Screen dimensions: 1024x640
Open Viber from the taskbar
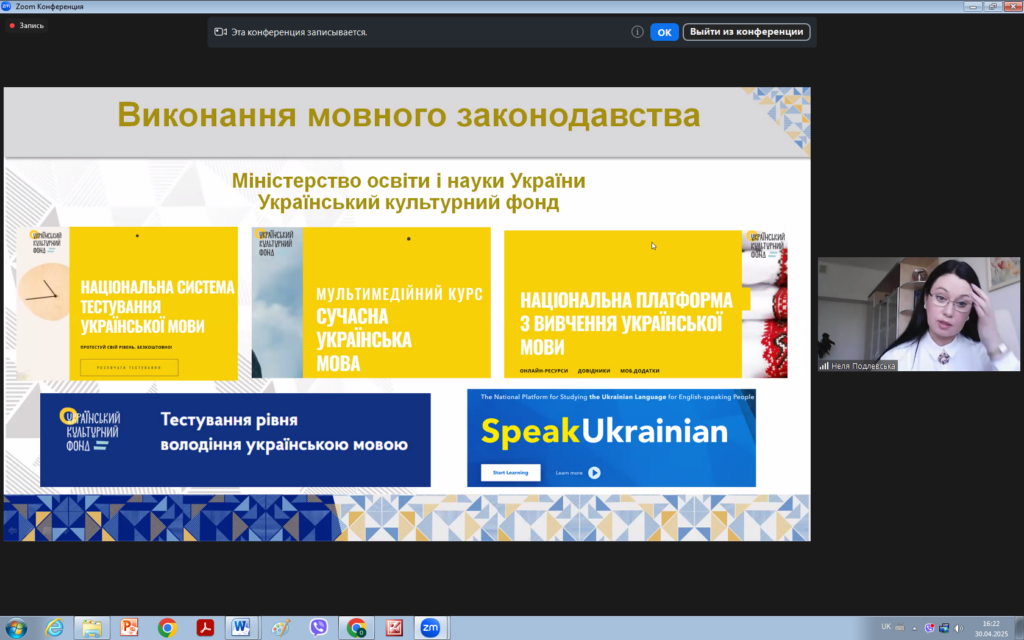coord(318,628)
